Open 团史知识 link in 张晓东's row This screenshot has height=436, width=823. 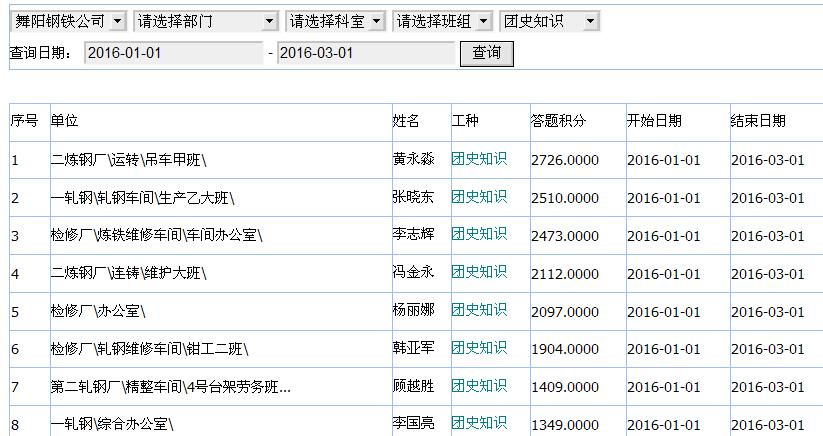click(479, 196)
